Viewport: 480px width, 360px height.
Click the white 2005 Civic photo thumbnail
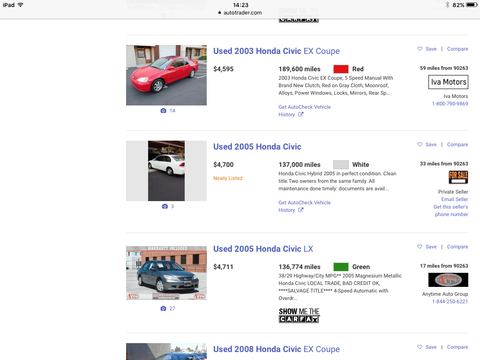click(x=166, y=171)
